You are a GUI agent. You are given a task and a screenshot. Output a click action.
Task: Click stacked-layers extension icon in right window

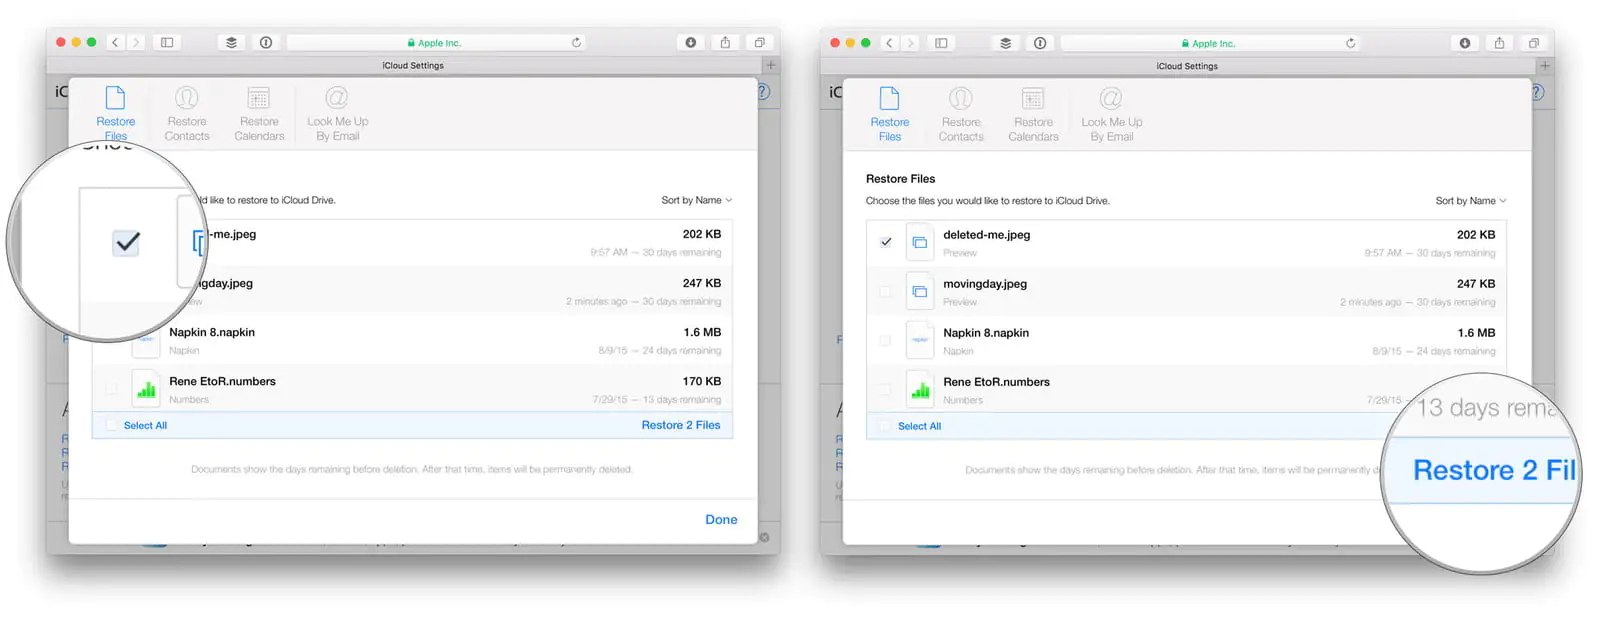click(1005, 43)
